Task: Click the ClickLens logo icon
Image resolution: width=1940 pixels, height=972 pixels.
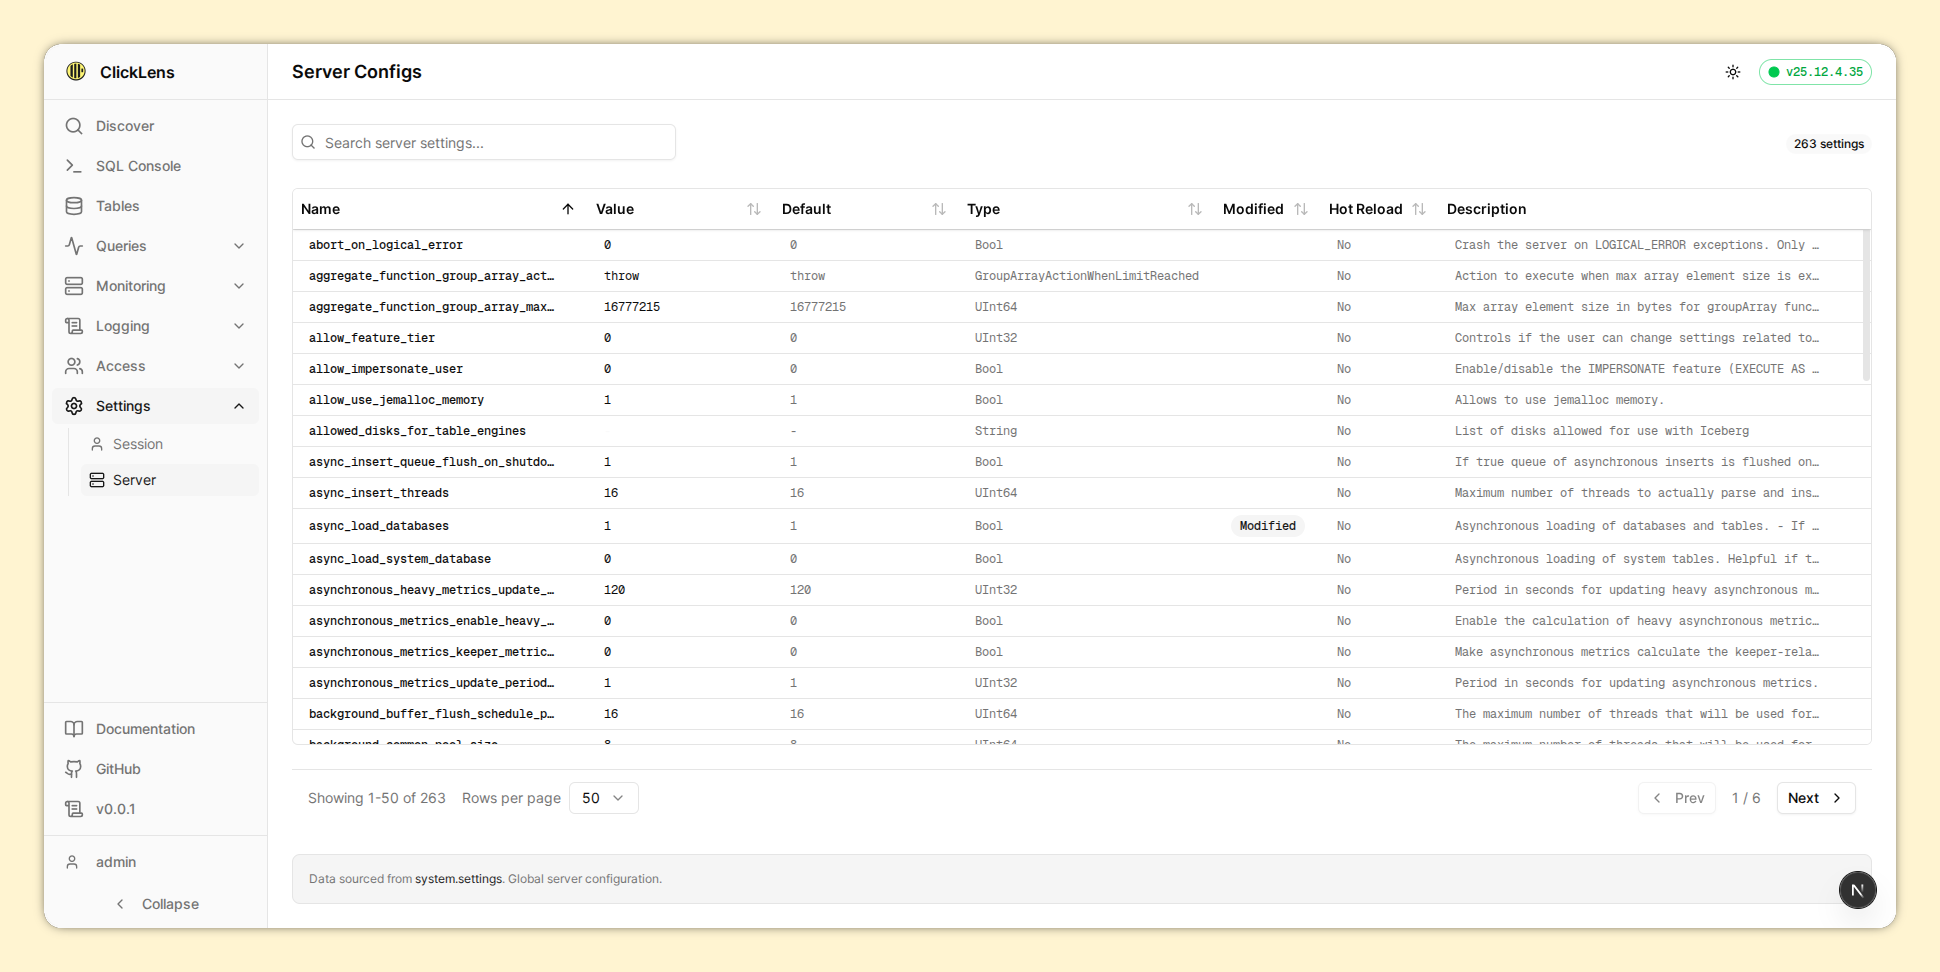Action: [x=76, y=71]
